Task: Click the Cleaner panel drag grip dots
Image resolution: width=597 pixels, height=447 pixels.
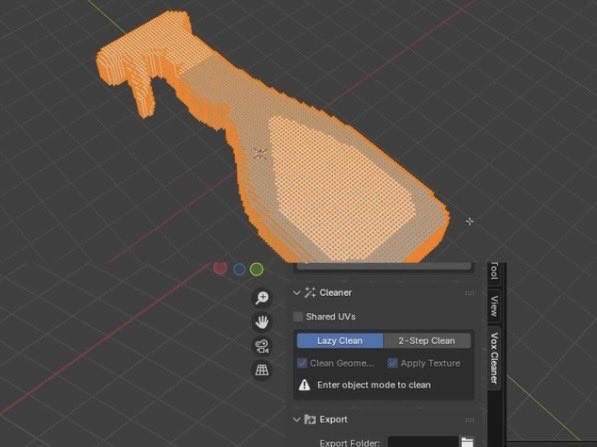Action: coord(469,293)
